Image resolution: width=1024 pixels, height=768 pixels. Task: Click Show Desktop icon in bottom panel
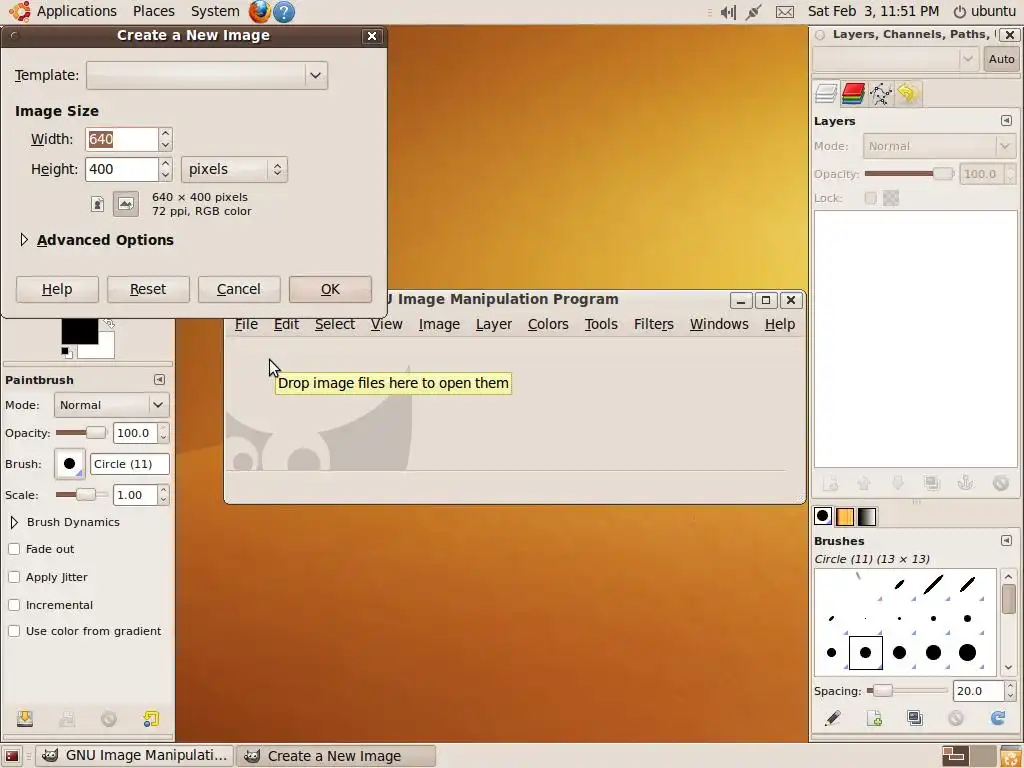coord(12,756)
